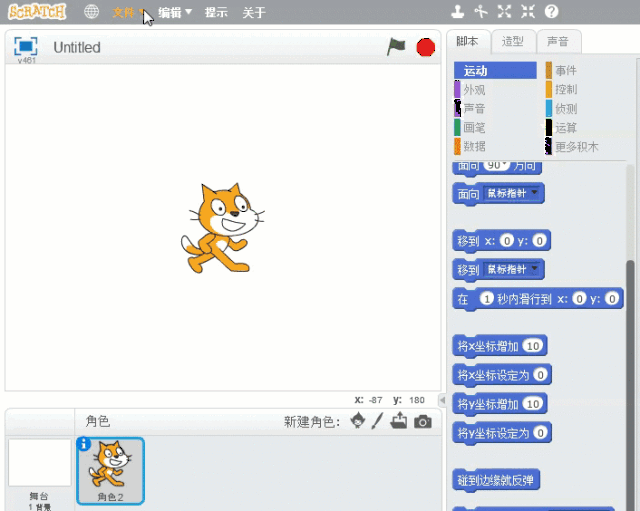Click the blocks palette scrollbar
Image resolution: width=640 pixels, height=511 pixels.
point(630,384)
